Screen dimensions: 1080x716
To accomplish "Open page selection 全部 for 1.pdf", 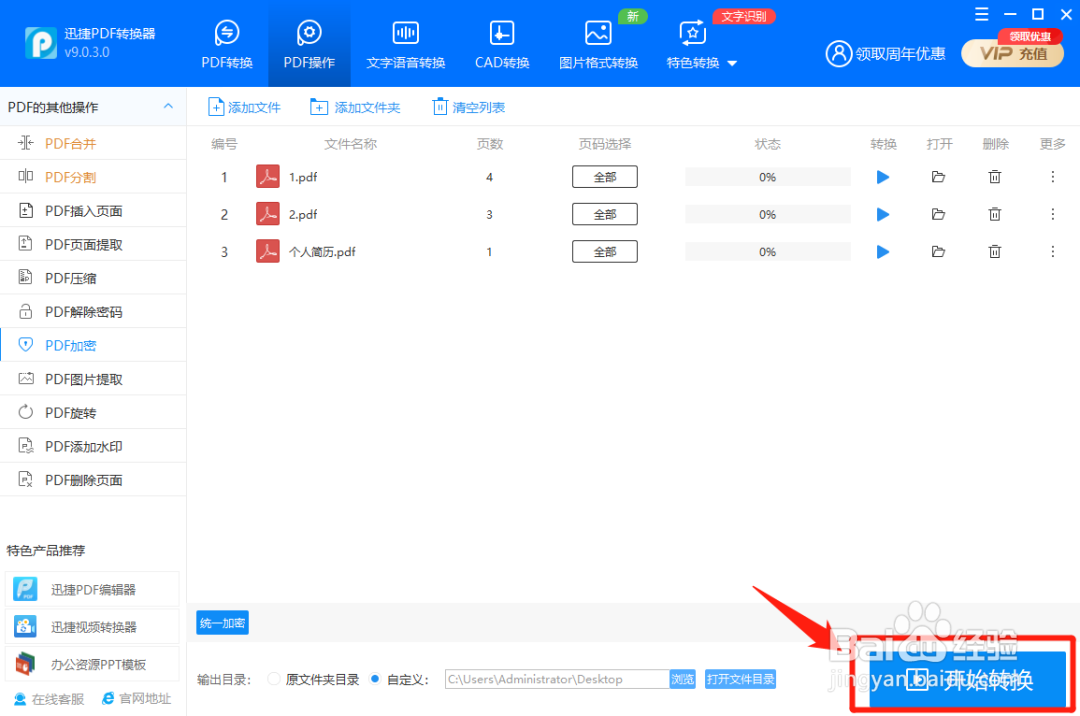I will pos(605,177).
